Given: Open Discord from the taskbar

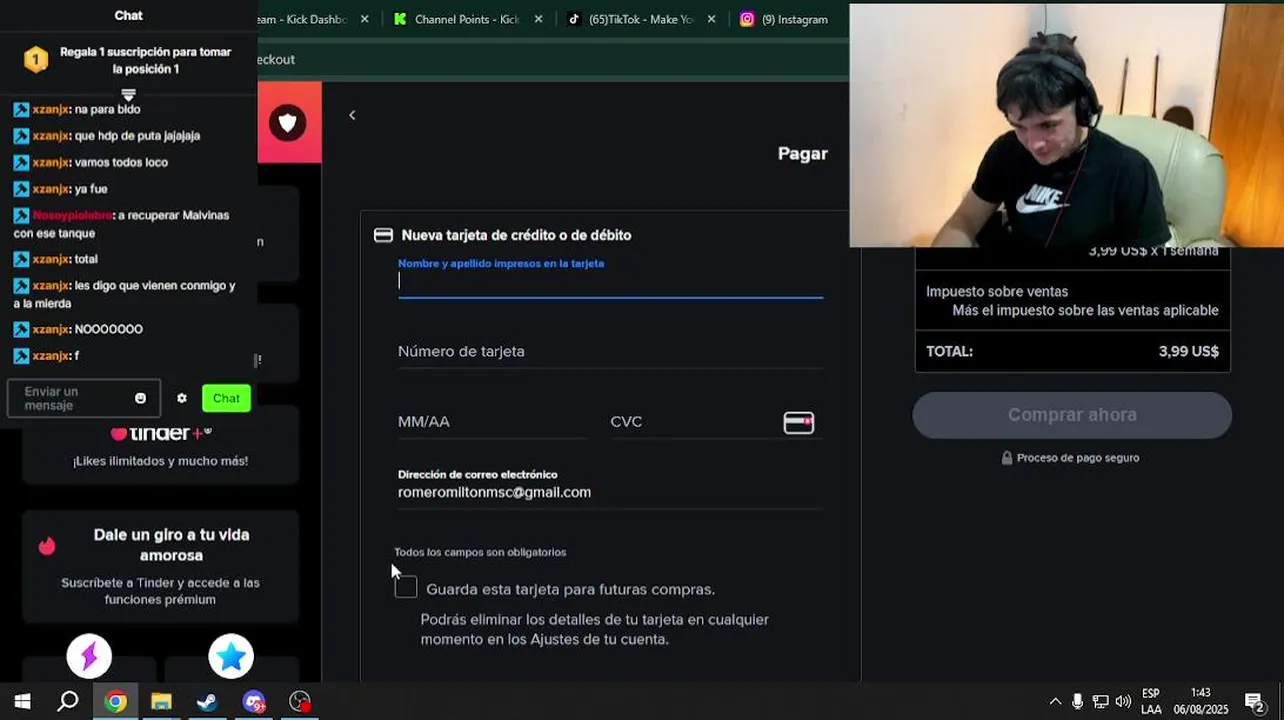Looking at the screenshot, I should pos(254,702).
